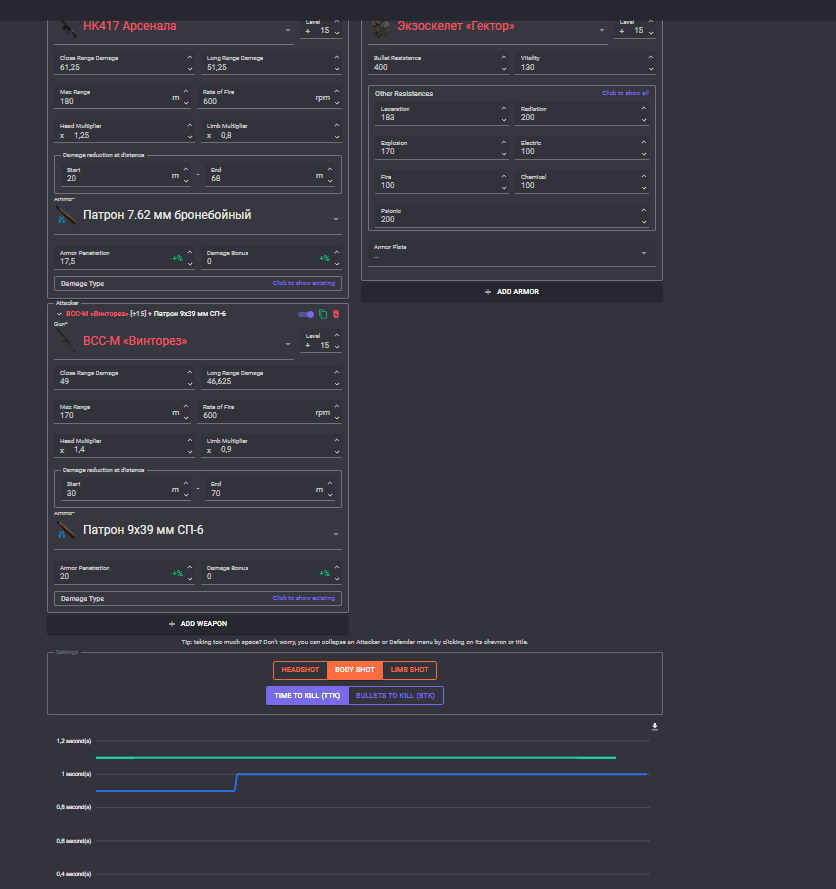
Task: Toggle the ВСС-М Винторез attacker visibility switch
Action: coord(306,314)
